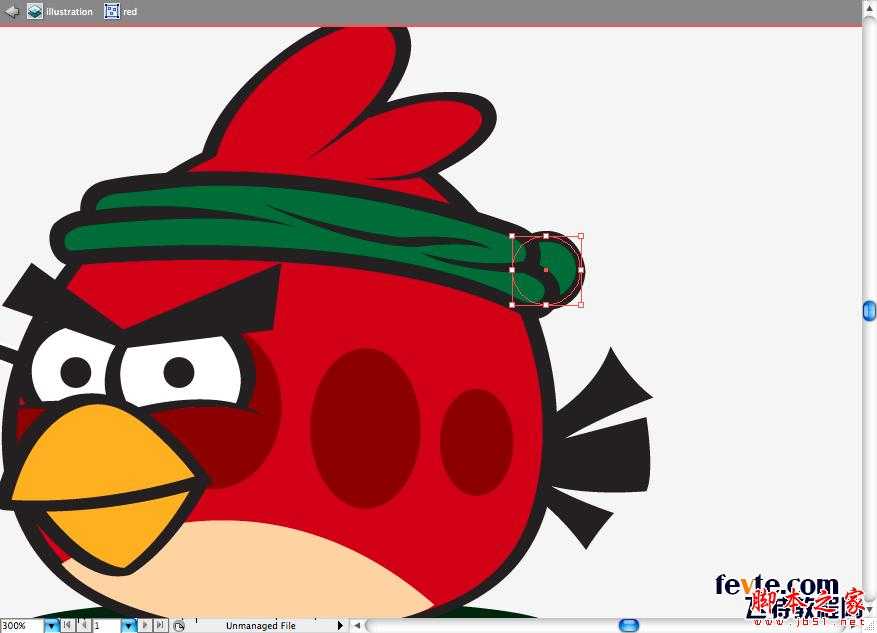Go to the first artboard
The width and height of the screenshot is (877, 633).
coord(67,625)
